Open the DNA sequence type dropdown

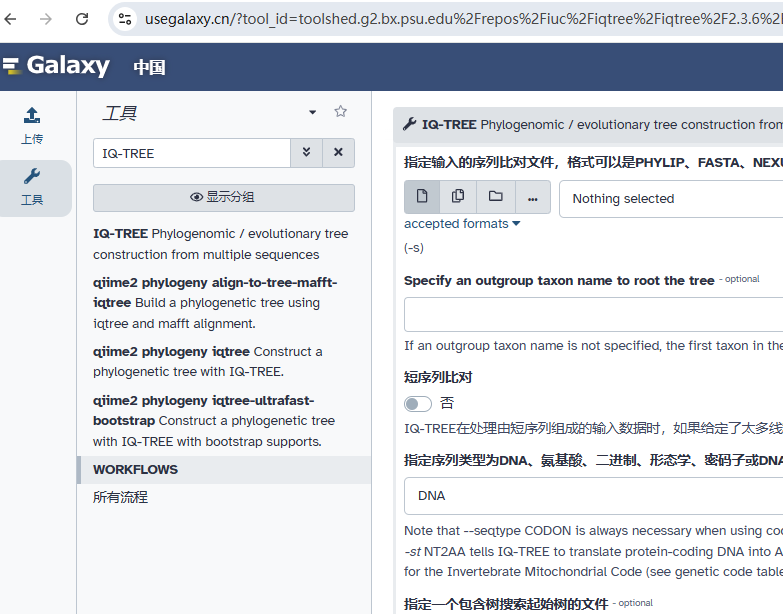coord(593,496)
